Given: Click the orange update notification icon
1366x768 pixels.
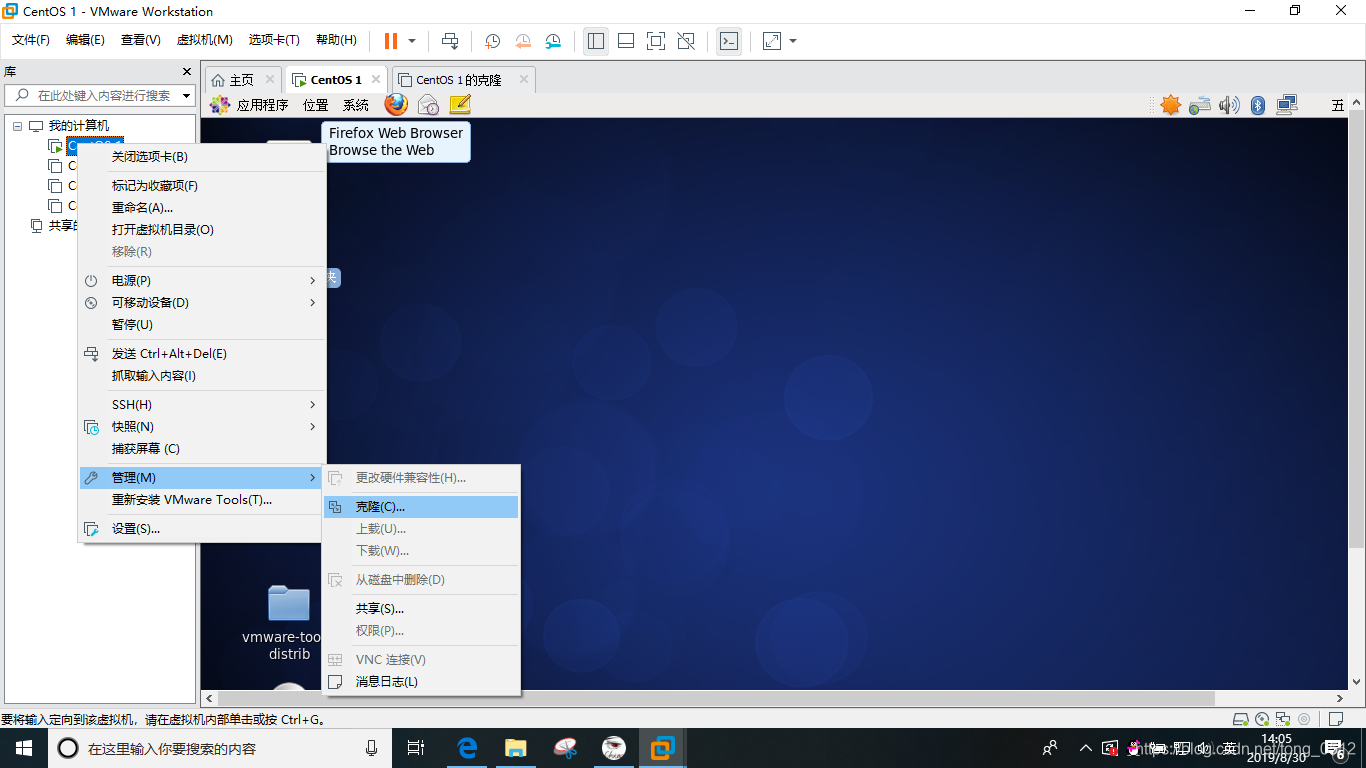Looking at the screenshot, I should point(1170,105).
